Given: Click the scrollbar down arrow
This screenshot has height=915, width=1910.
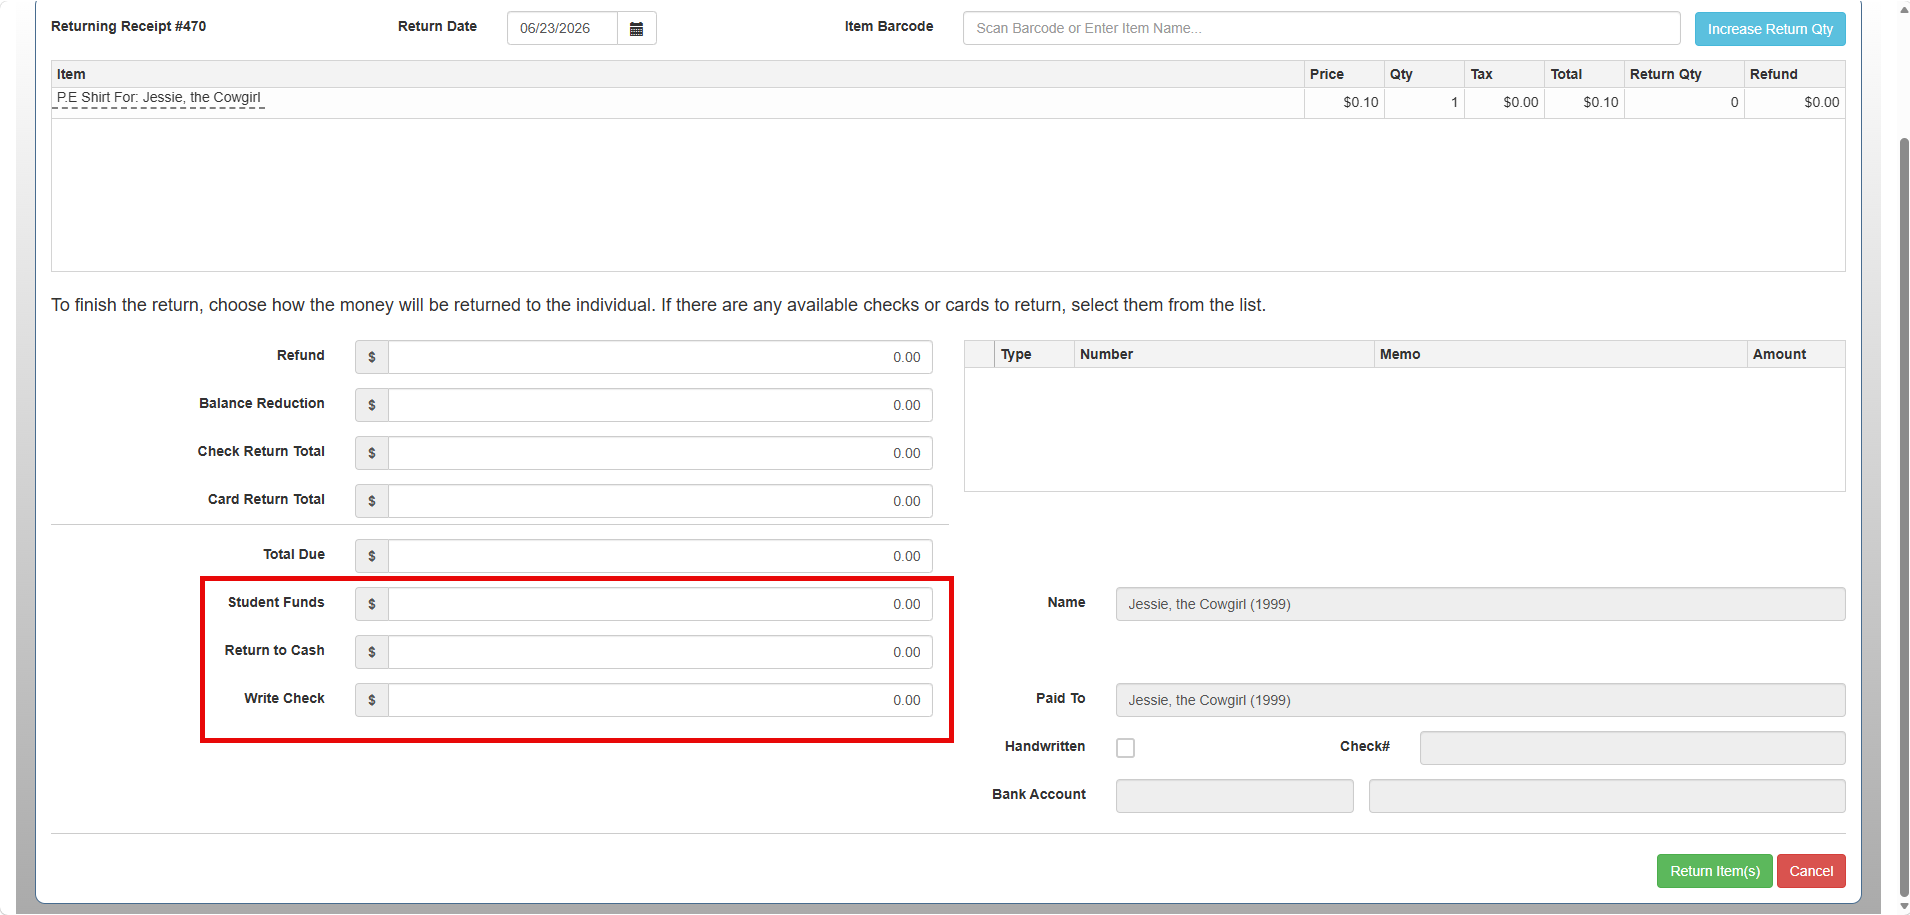Looking at the screenshot, I should coord(1903,907).
